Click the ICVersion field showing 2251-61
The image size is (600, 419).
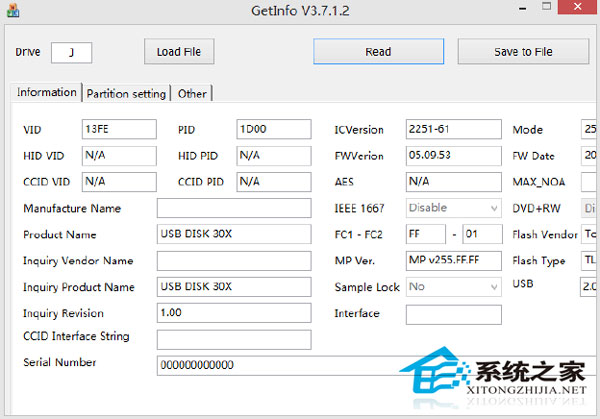[453, 129]
